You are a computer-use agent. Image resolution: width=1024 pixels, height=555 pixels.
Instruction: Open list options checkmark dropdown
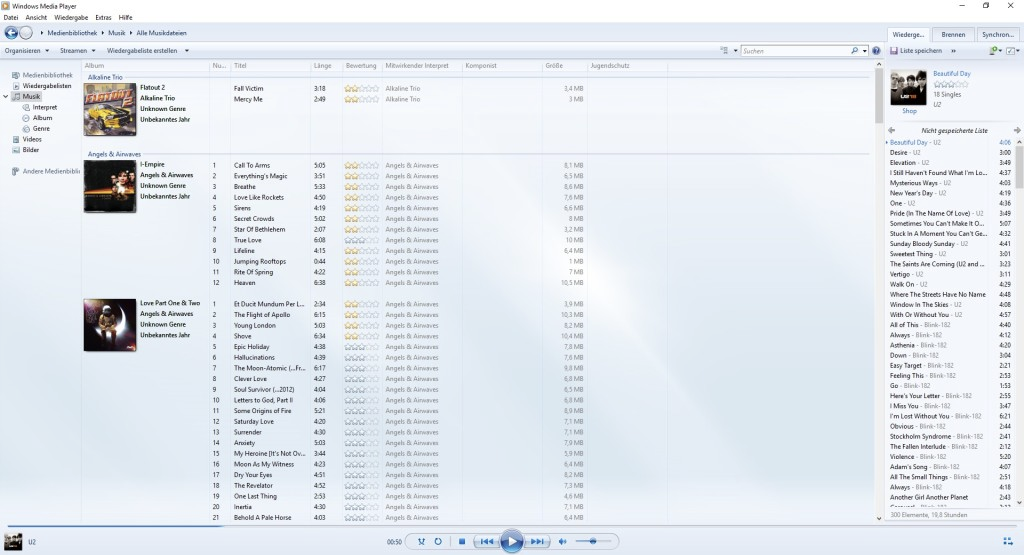[1012, 50]
